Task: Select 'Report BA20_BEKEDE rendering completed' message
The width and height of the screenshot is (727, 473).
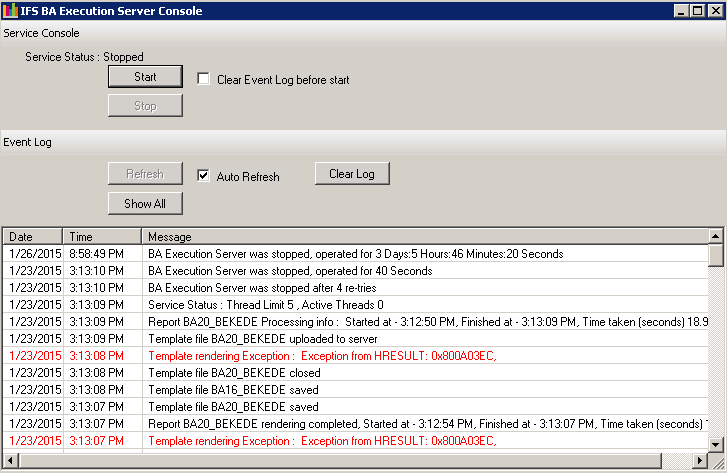Action: tap(427, 424)
